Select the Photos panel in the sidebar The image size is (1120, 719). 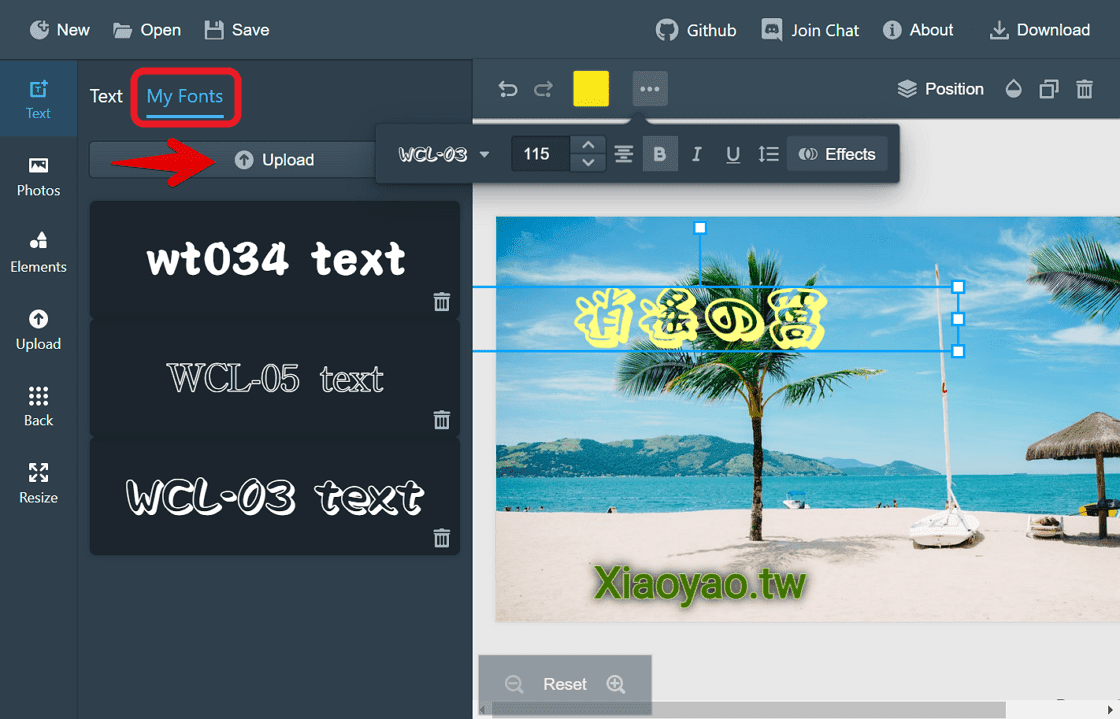38,176
